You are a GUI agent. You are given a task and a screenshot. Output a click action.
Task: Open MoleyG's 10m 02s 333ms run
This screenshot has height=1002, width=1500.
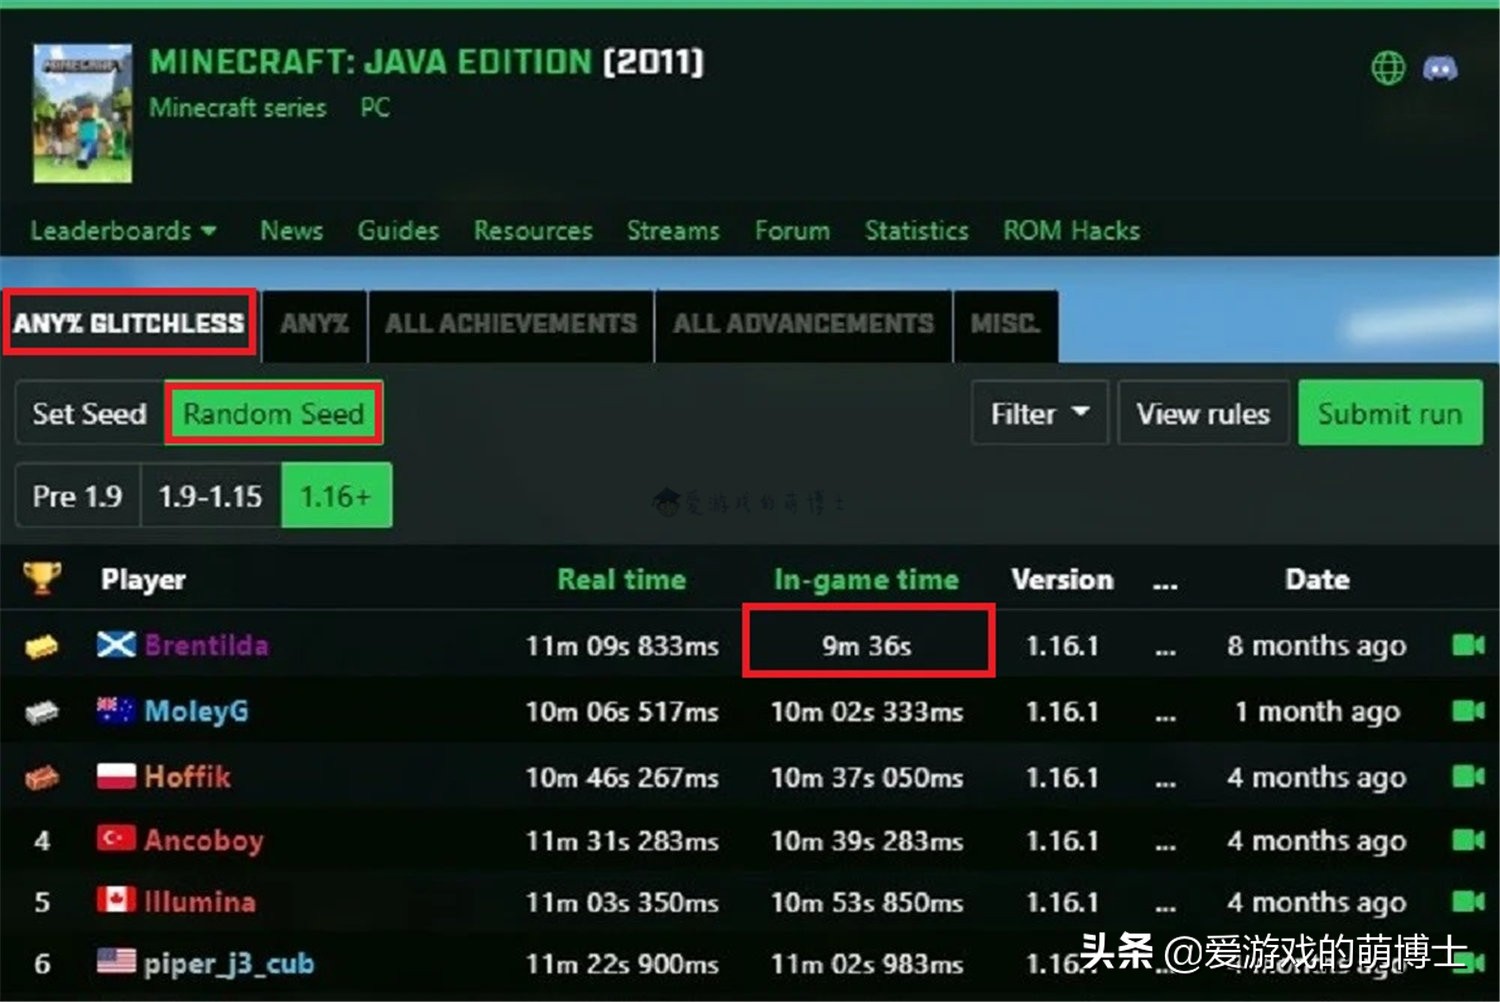[867, 712]
